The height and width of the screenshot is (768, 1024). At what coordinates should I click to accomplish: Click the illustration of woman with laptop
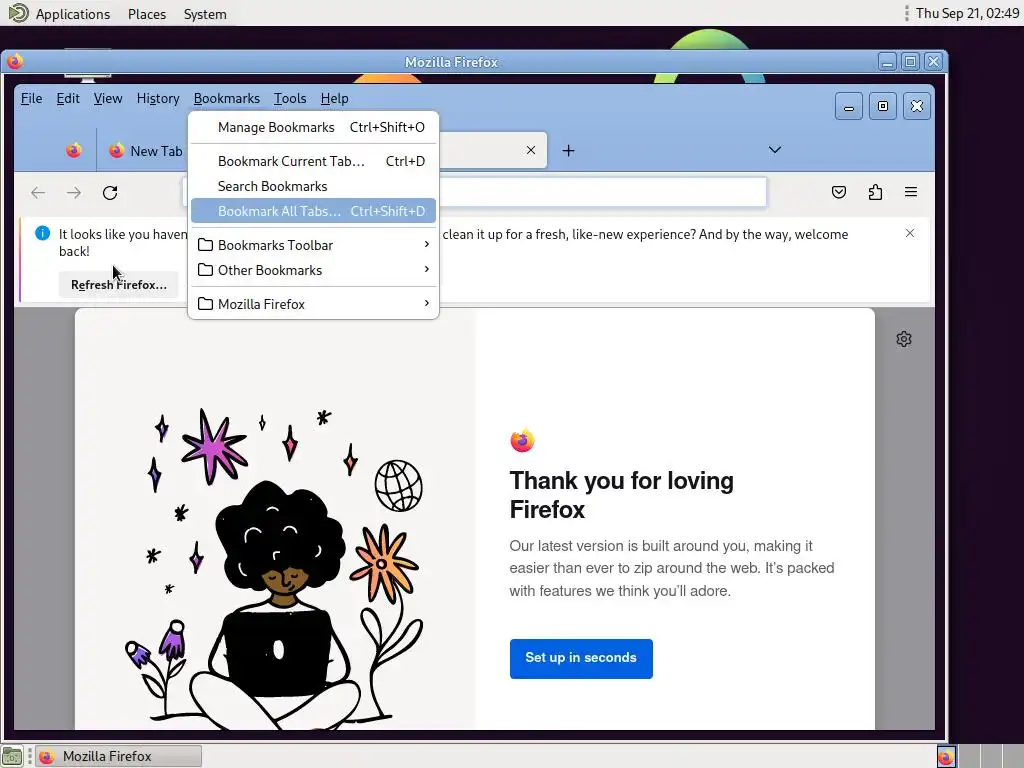pyautogui.click(x=276, y=567)
